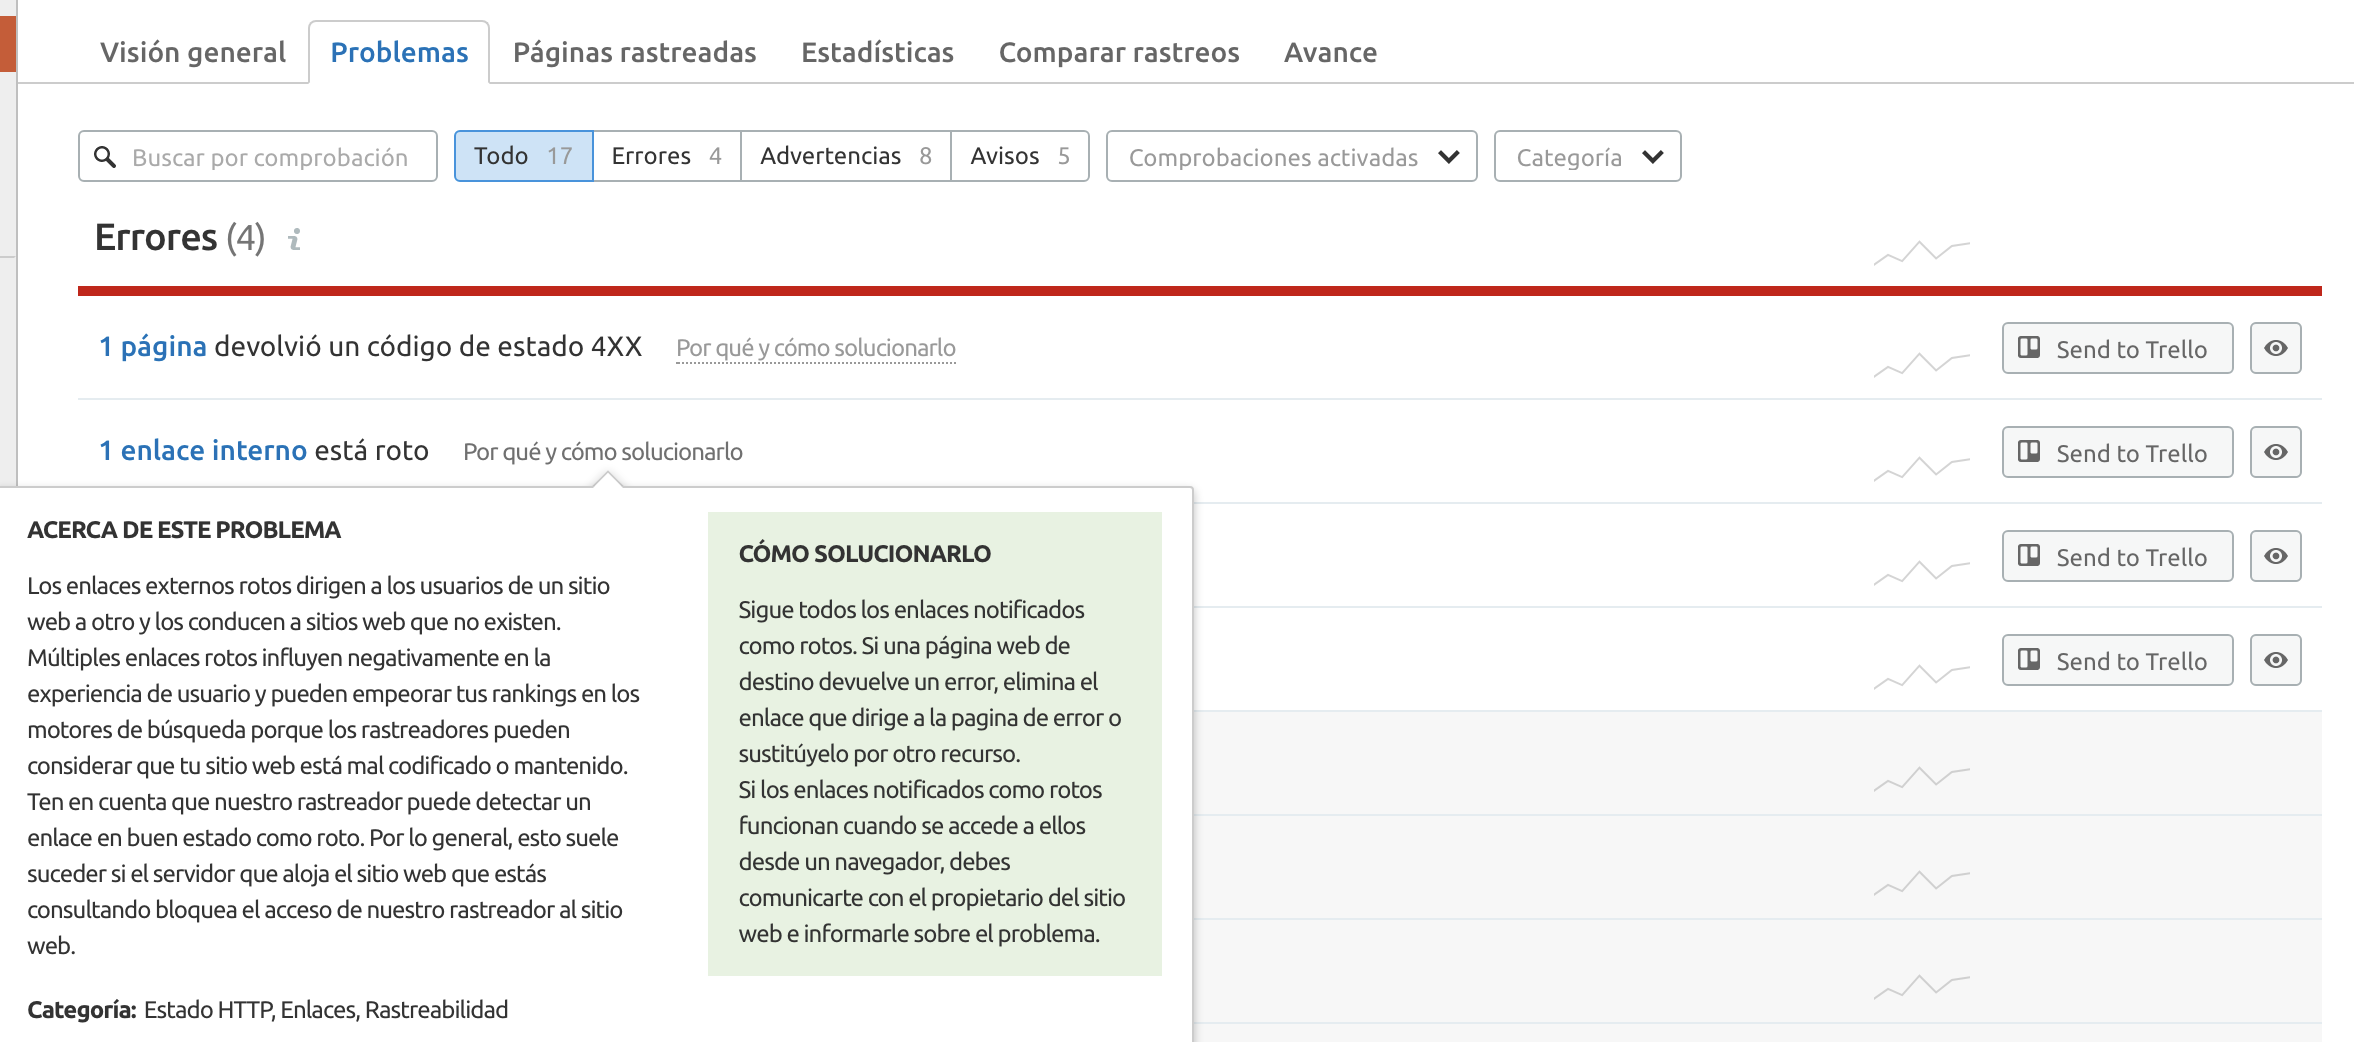Switch to Páginas rastreadas tab

tap(634, 52)
